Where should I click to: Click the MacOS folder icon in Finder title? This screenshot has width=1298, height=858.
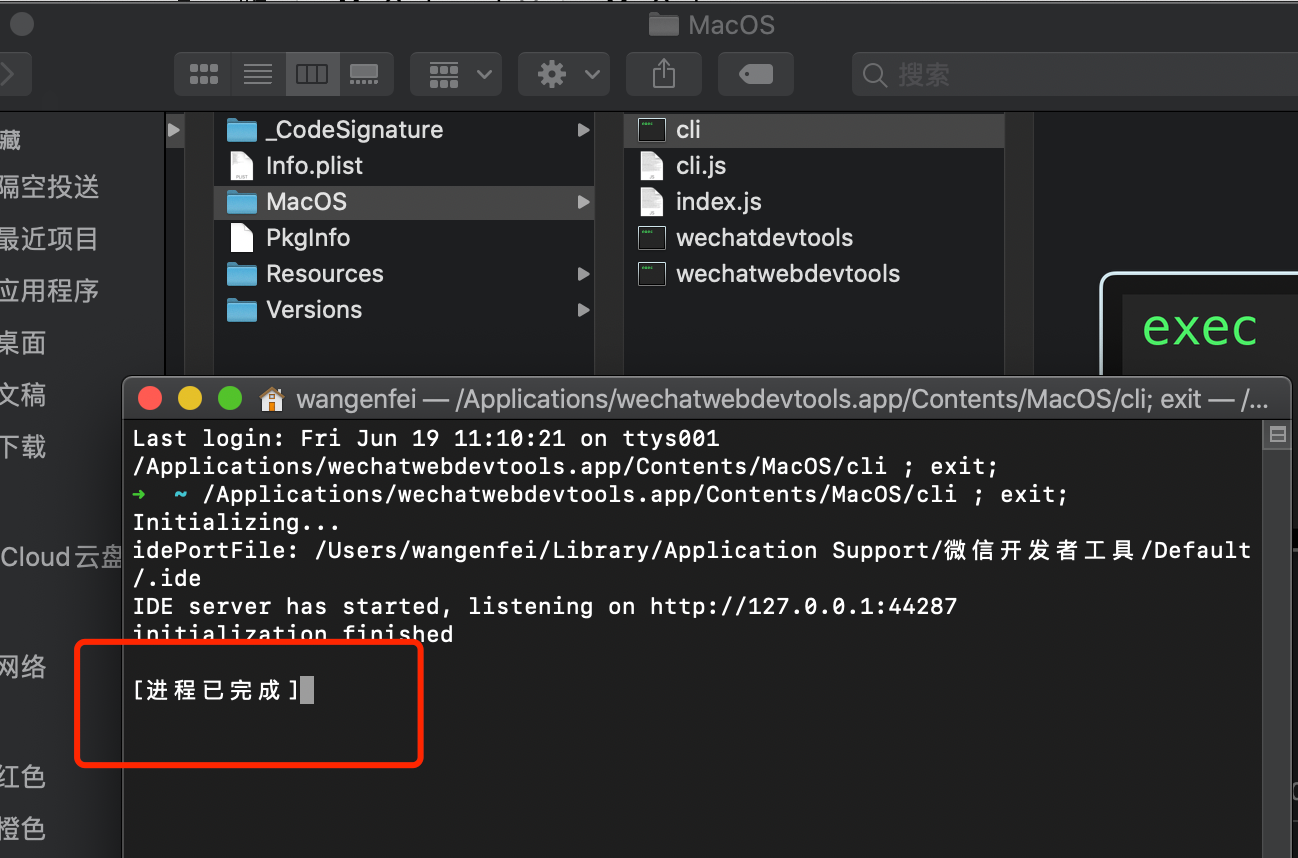(664, 24)
